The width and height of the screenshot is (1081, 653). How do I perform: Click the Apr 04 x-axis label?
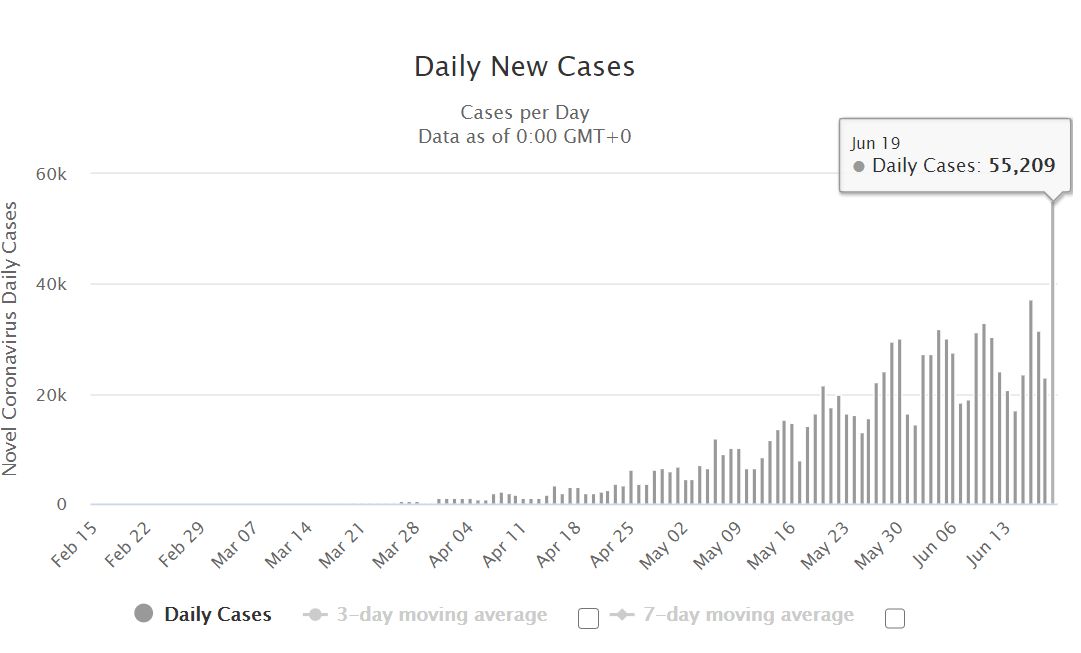point(450,545)
